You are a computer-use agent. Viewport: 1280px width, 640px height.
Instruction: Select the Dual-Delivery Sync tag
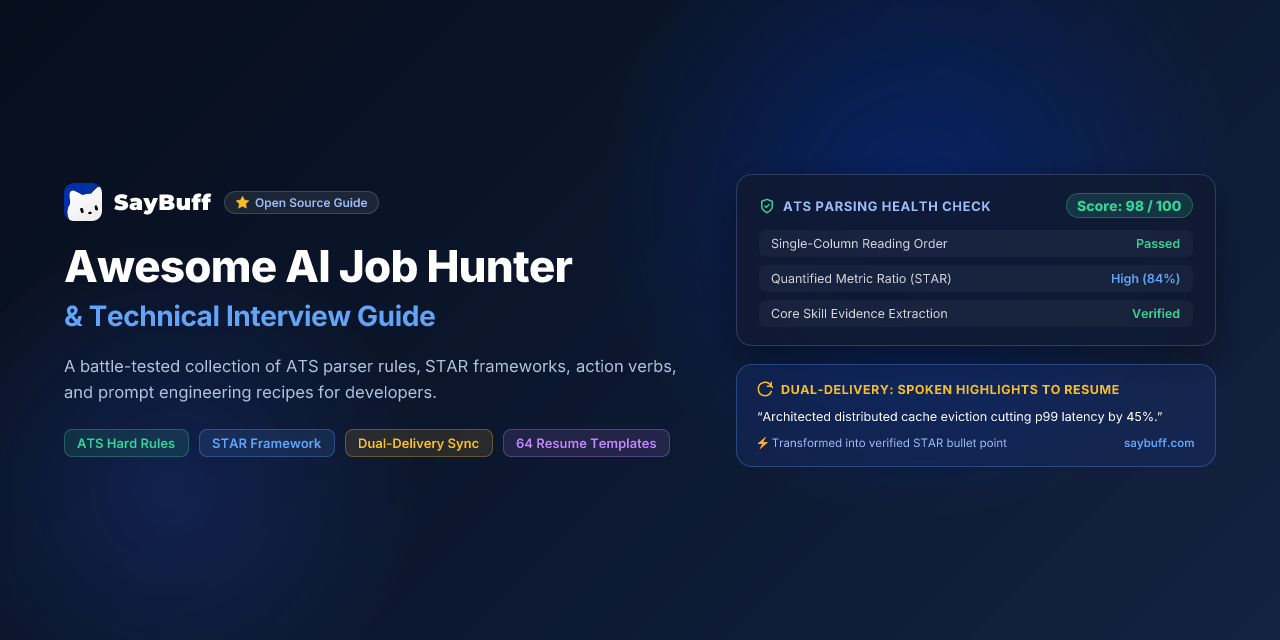(x=419, y=443)
